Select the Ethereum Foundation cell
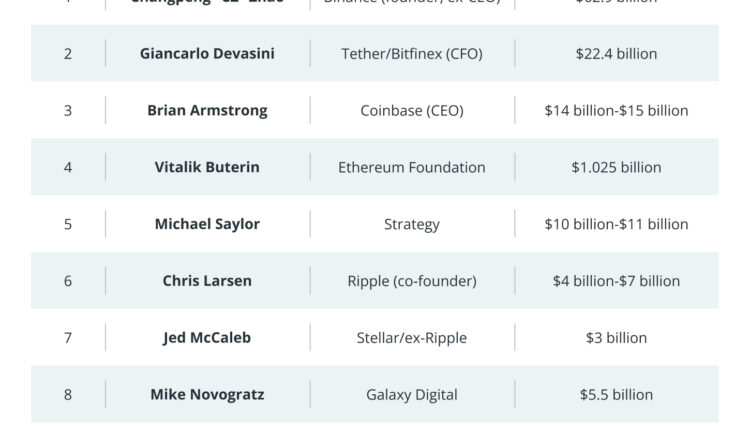750x430 pixels. click(412, 168)
